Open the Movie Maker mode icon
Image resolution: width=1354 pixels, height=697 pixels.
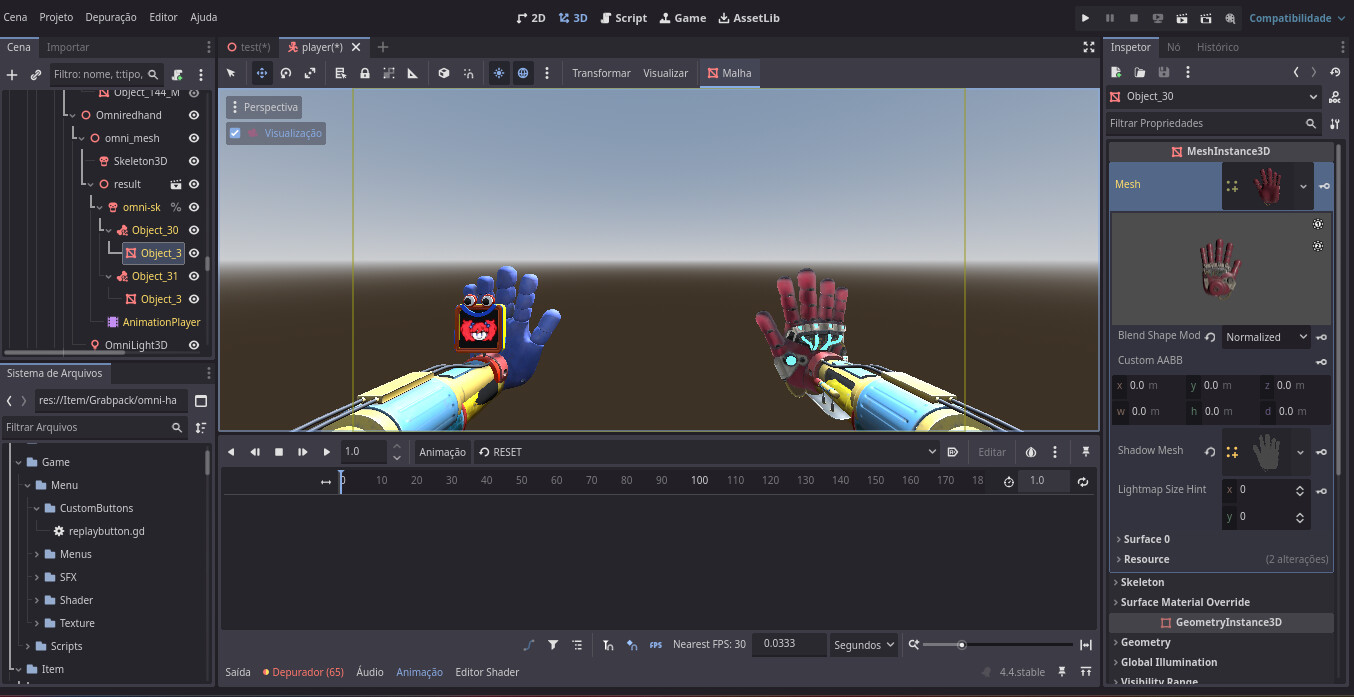coord(1230,18)
